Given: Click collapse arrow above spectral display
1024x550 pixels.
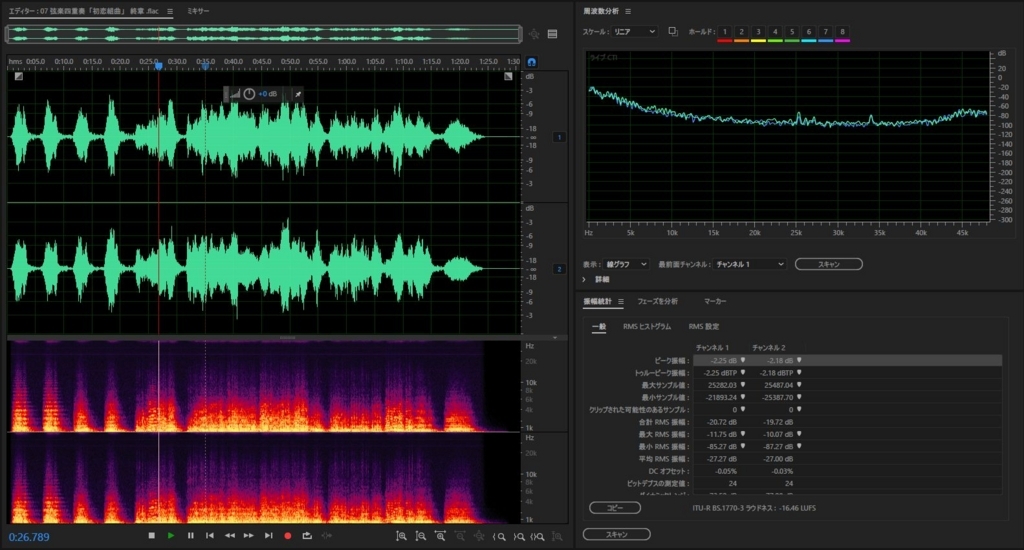Looking at the screenshot, I should (x=554, y=338).
